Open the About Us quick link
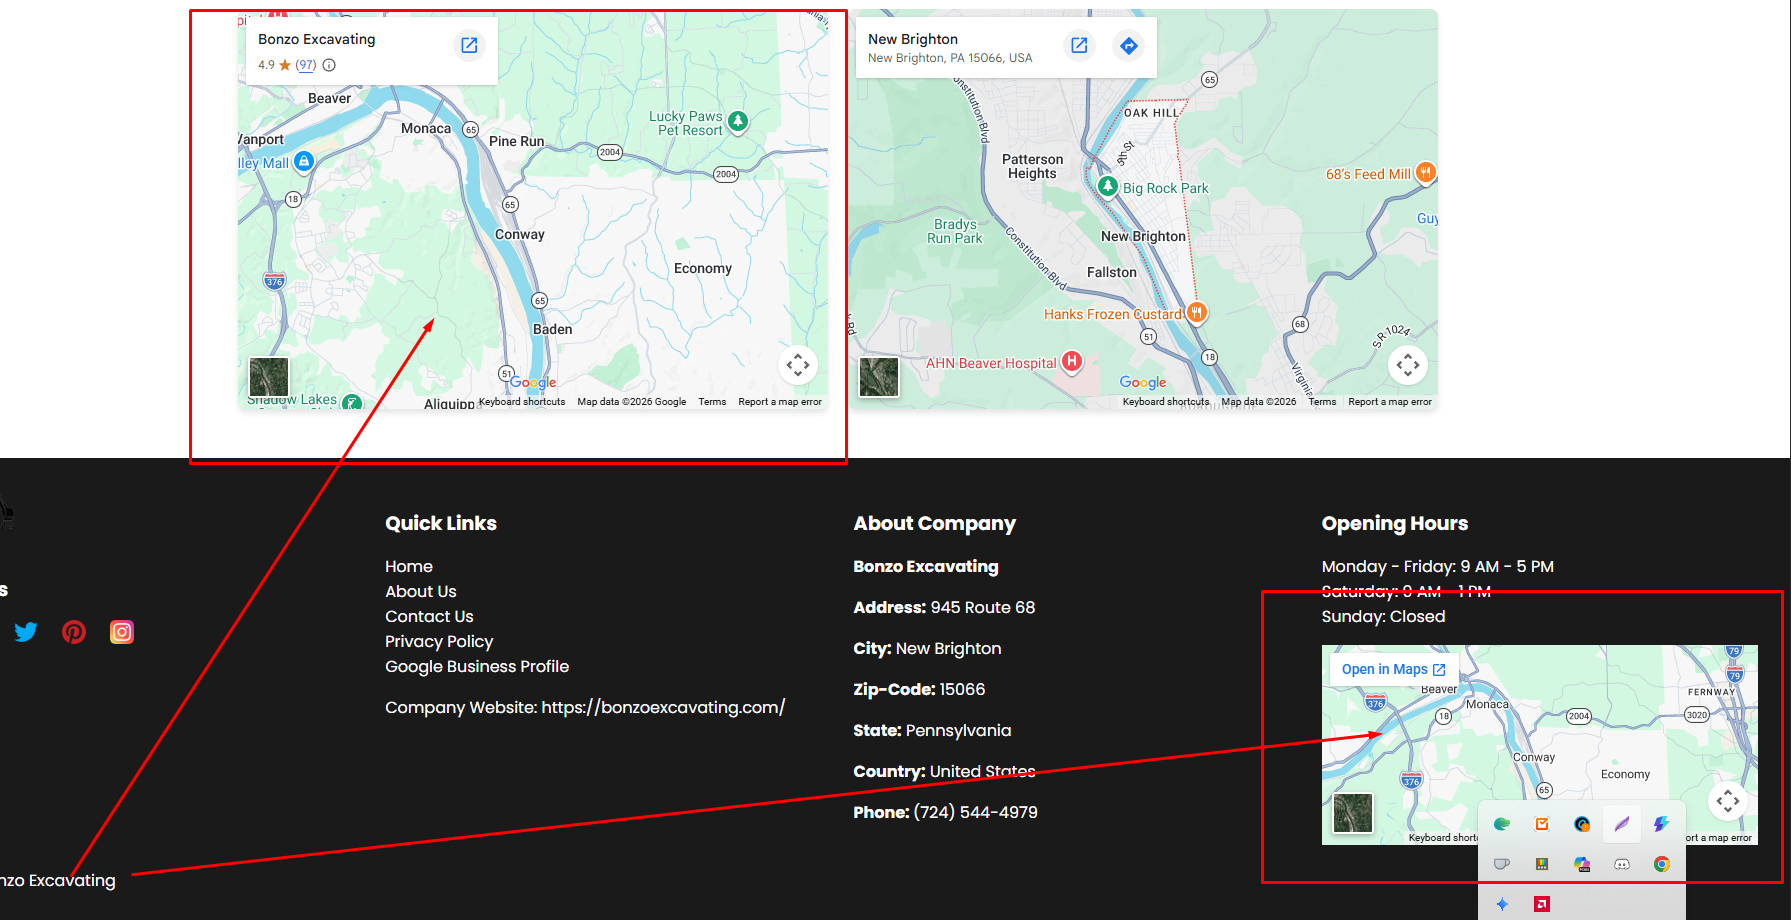This screenshot has width=1791, height=920. click(x=421, y=591)
